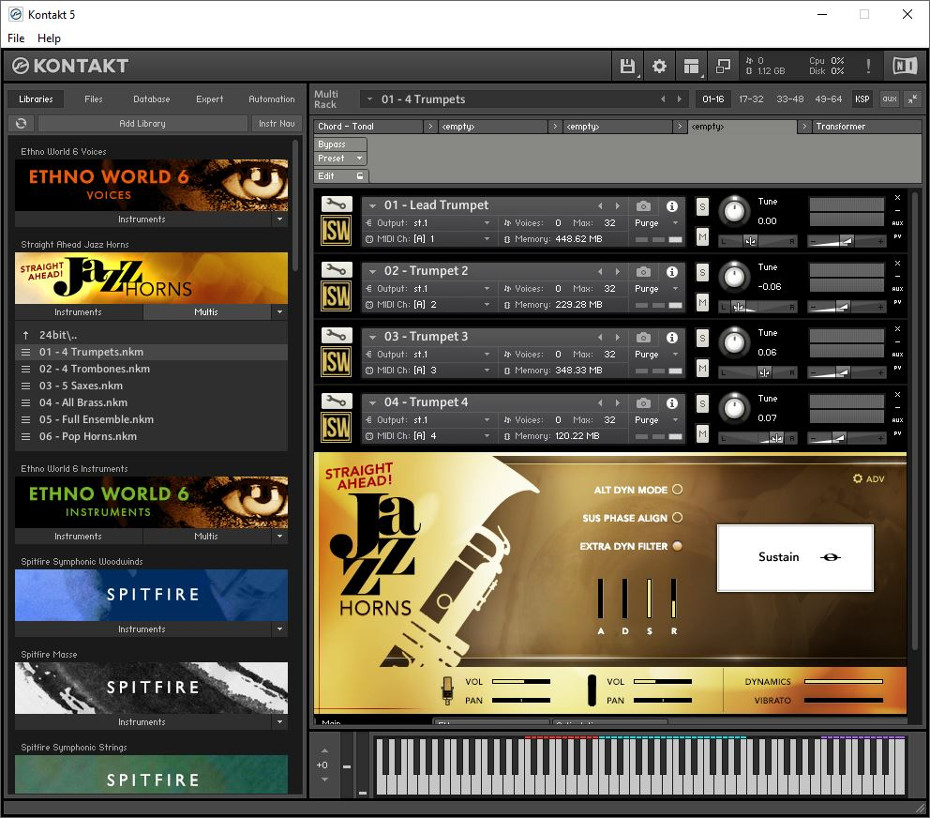Switch to the Files tab
Screen dimensions: 930x818
point(93,99)
